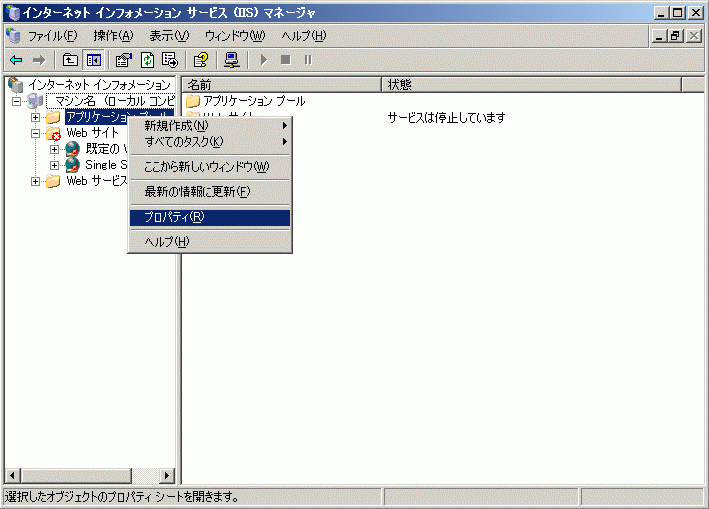709x509 pixels.
Task: Select the Web サイト tree item label
Action: tap(93, 133)
